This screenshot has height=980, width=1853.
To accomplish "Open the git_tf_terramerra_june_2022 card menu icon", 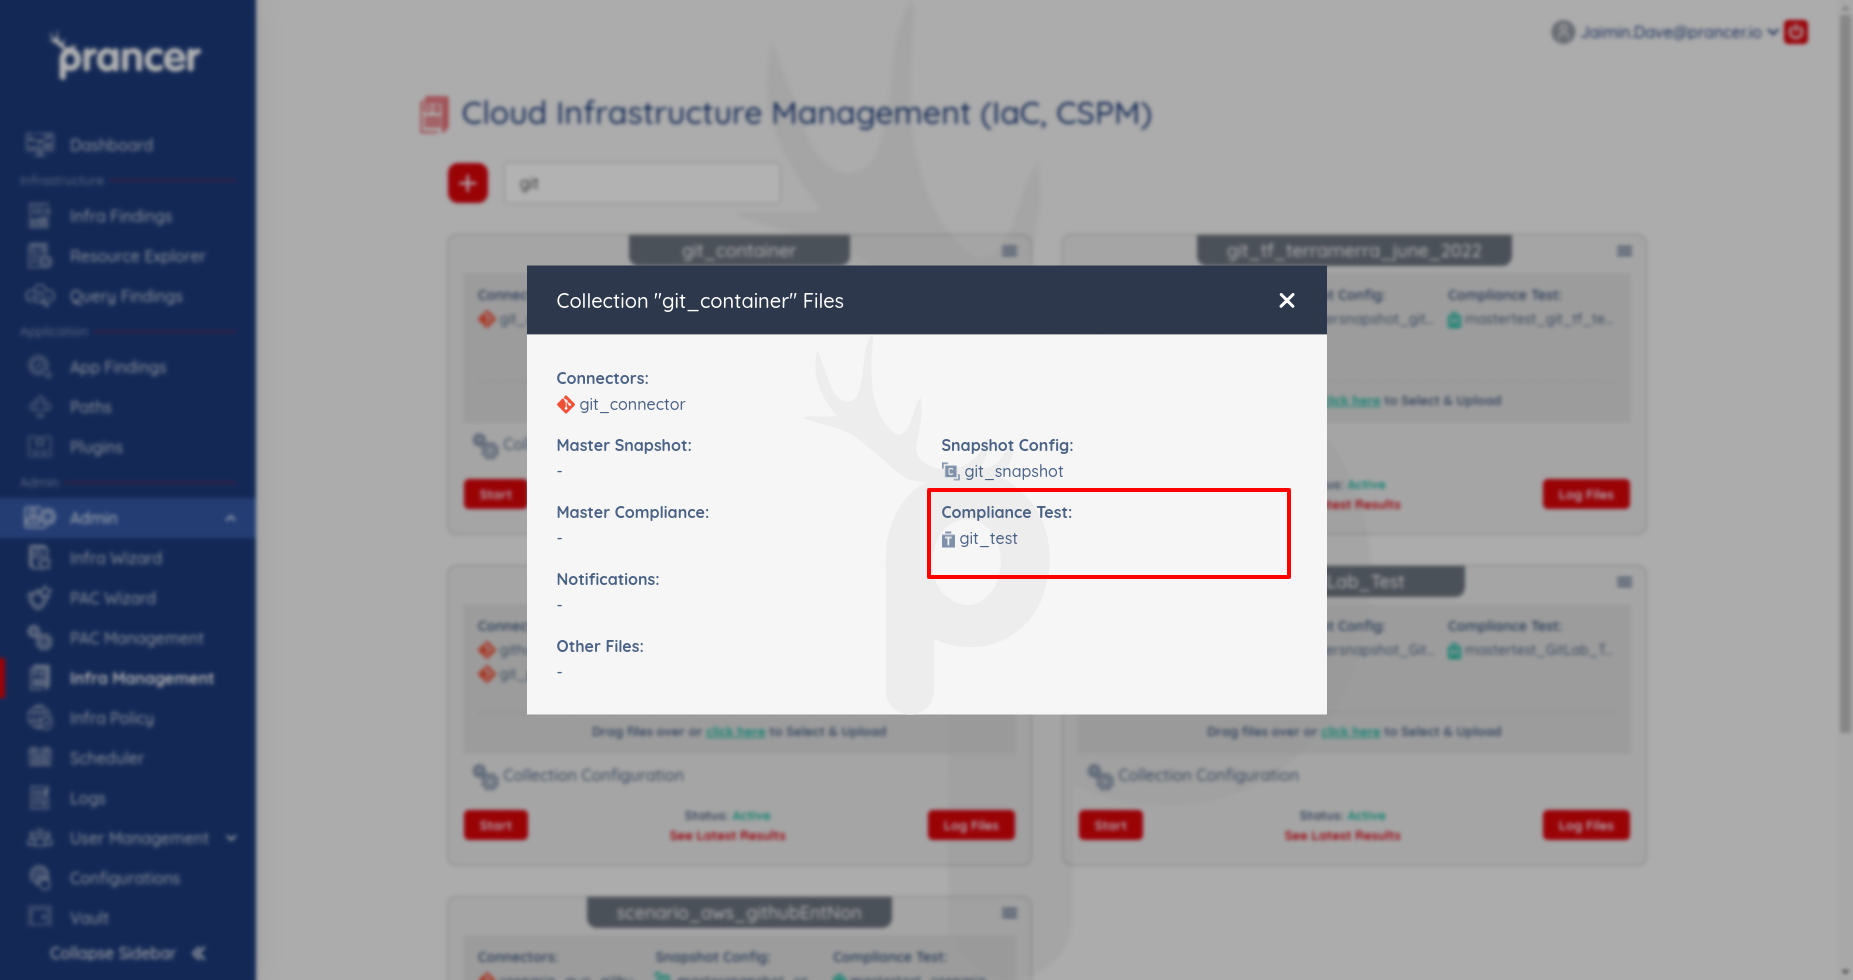I will point(1625,251).
